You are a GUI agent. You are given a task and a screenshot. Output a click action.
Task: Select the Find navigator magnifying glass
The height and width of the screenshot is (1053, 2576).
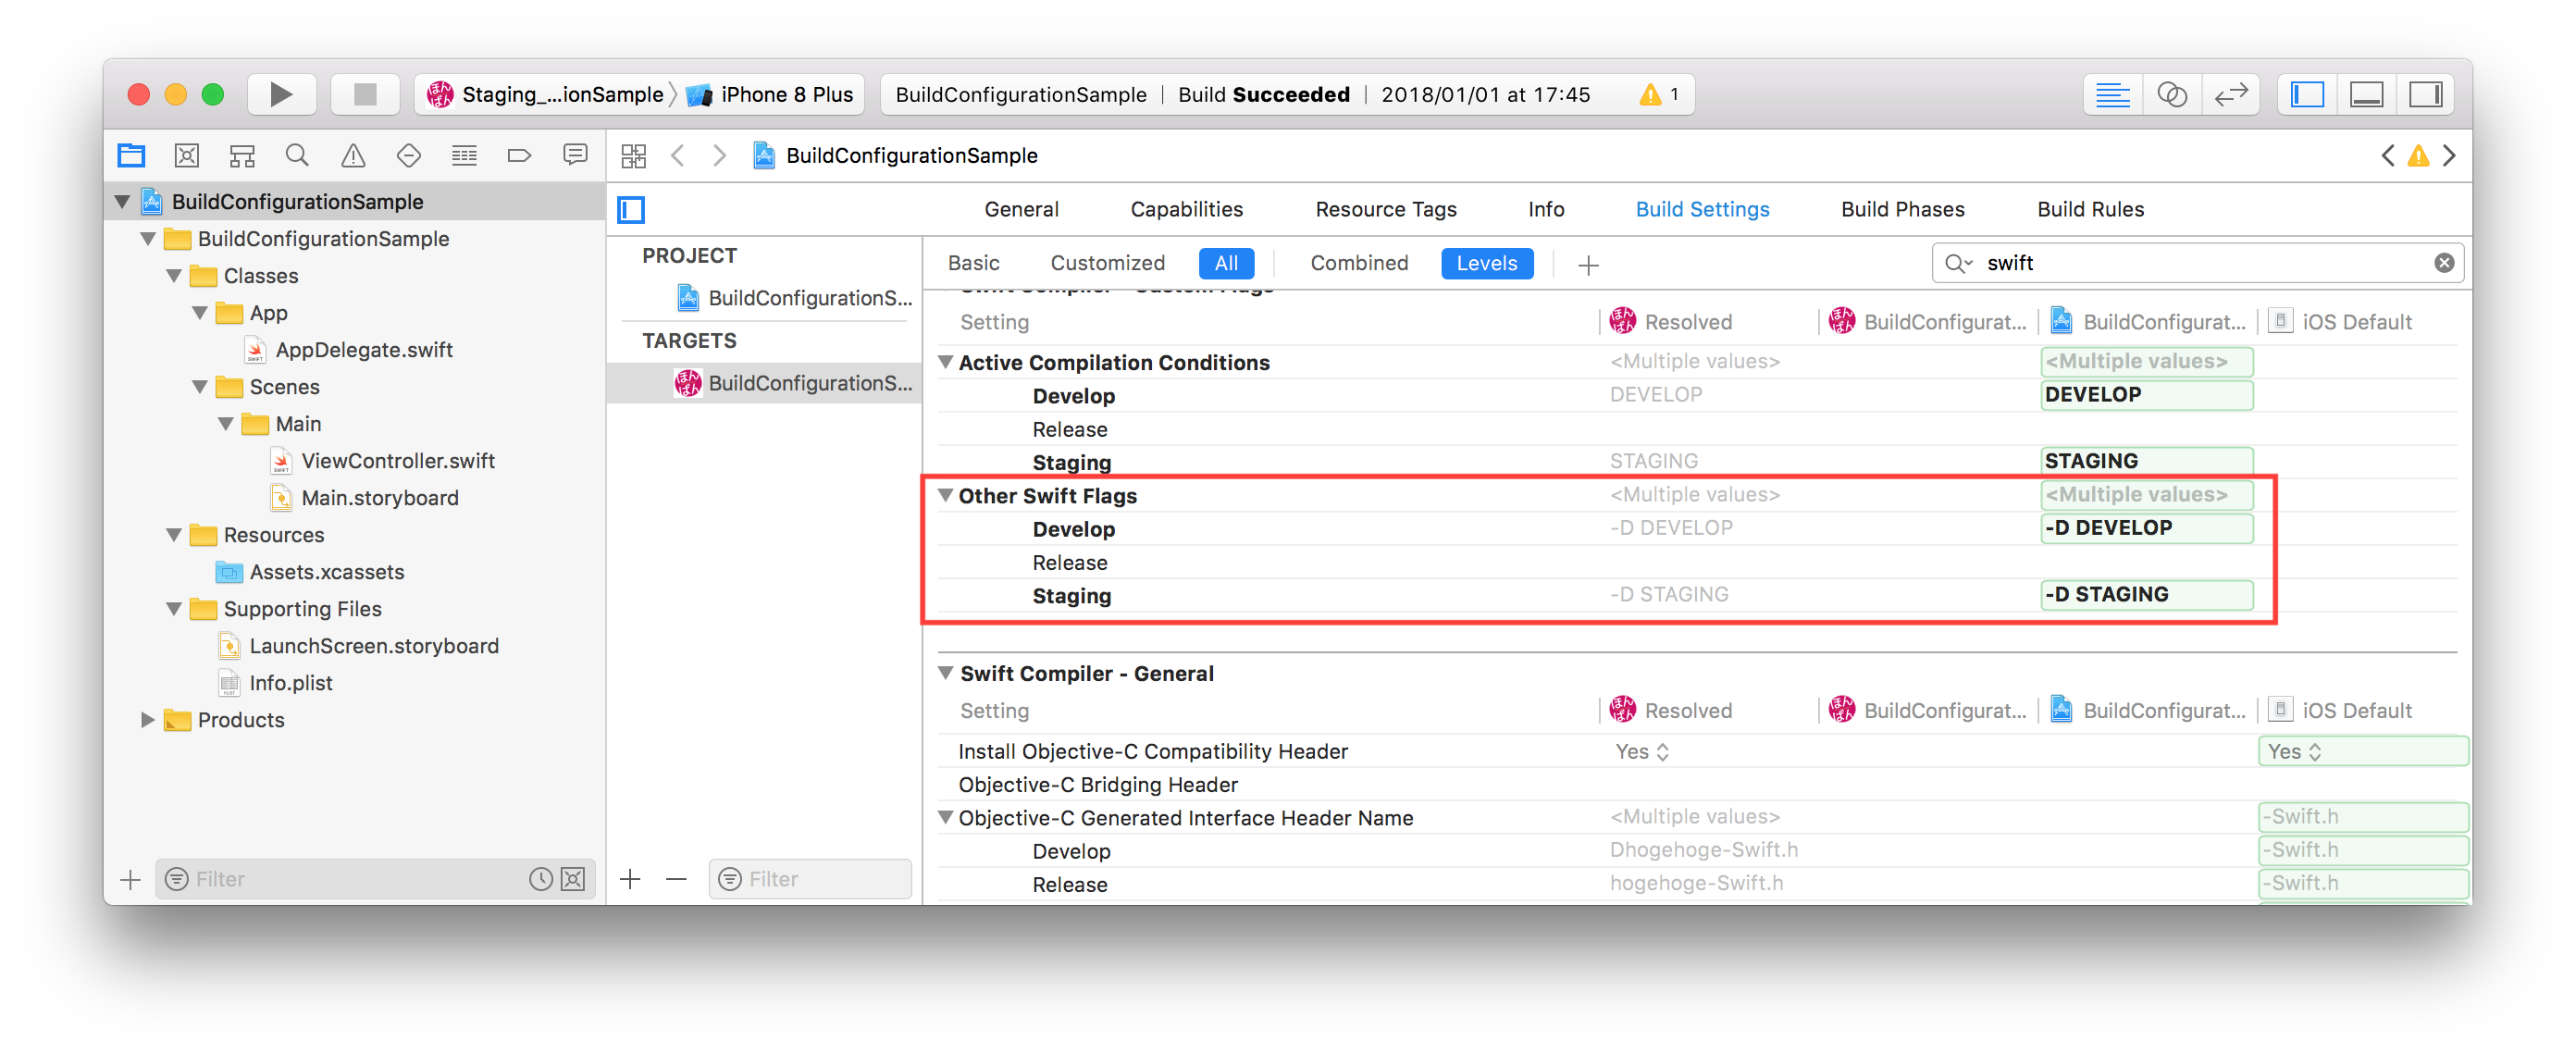[296, 155]
